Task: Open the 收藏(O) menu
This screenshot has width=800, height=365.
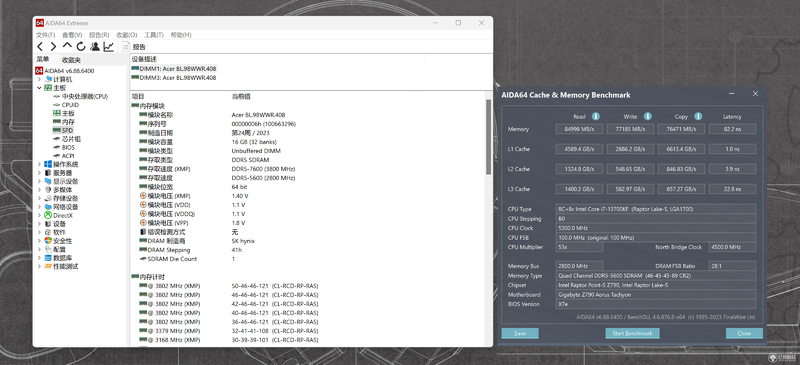Action: [127, 35]
